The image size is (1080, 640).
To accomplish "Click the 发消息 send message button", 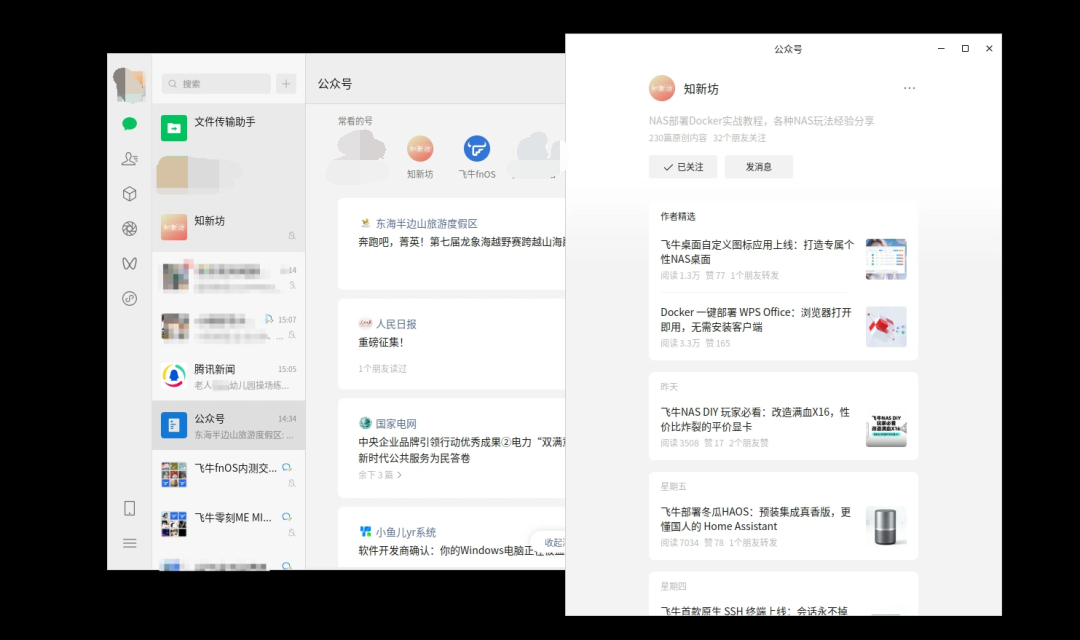I will [758, 167].
